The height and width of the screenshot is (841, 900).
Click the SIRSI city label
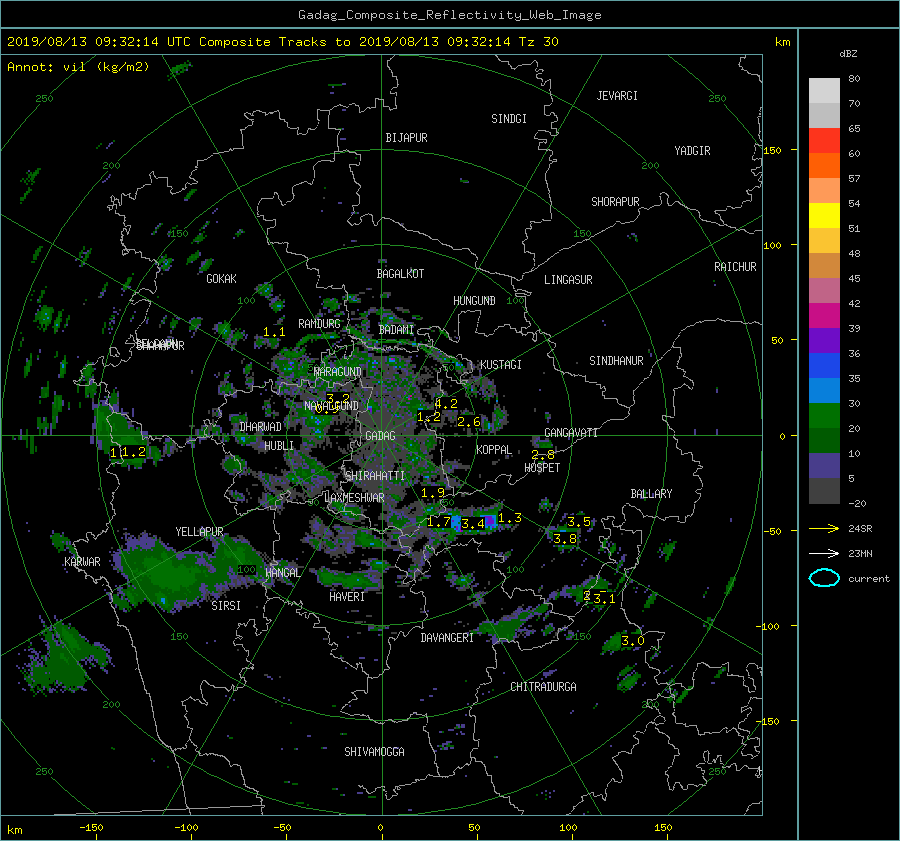(226, 606)
